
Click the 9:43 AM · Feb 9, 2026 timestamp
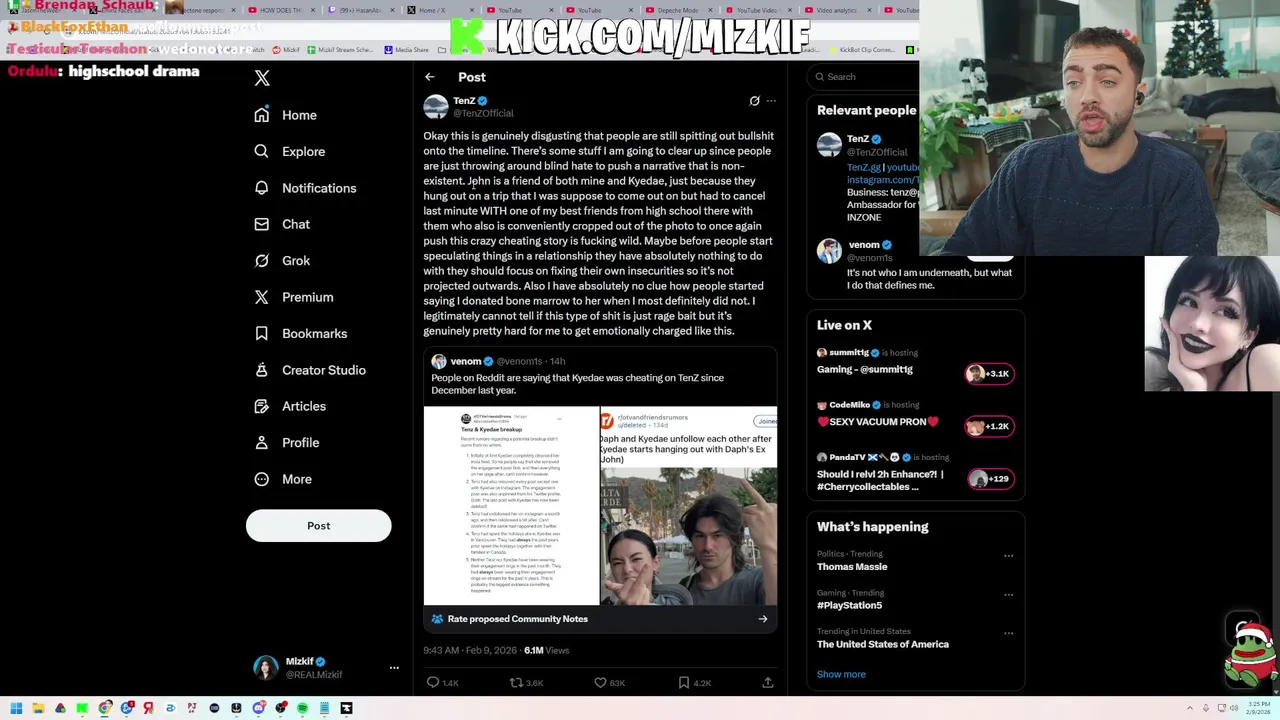pos(470,651)
